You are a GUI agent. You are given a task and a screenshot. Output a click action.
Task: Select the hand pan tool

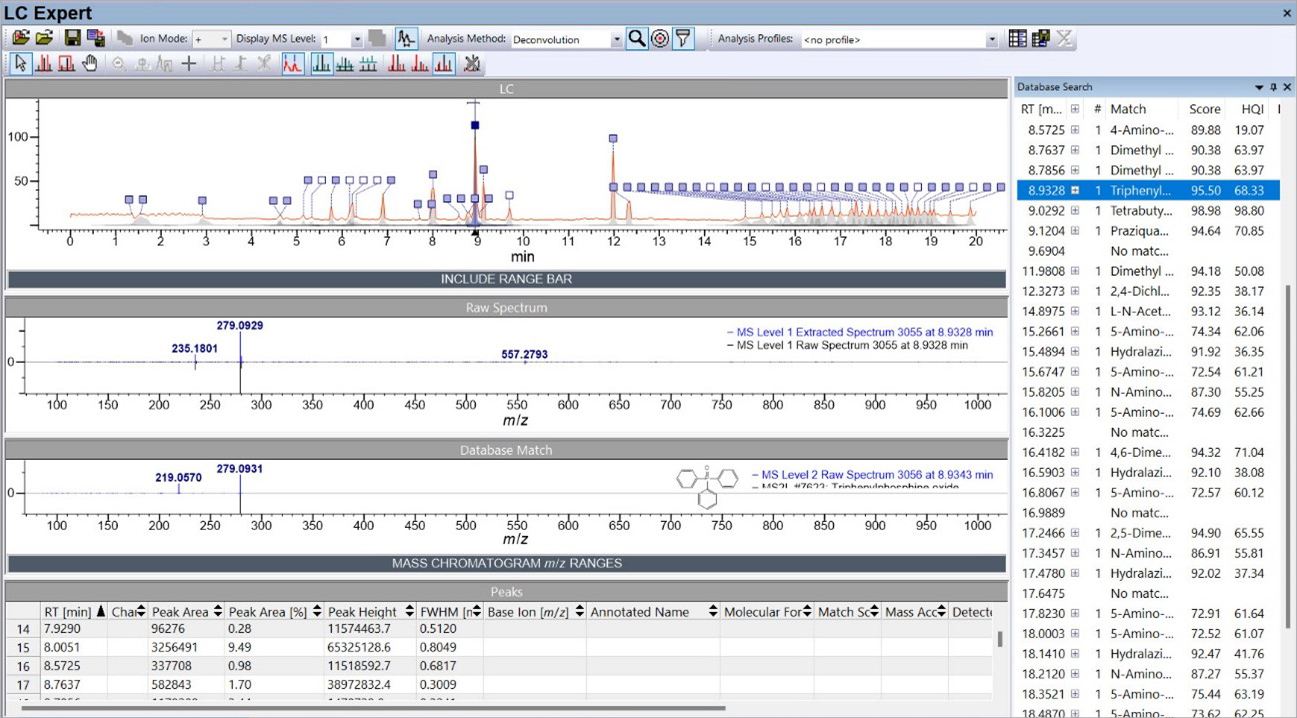pos(90,64)
